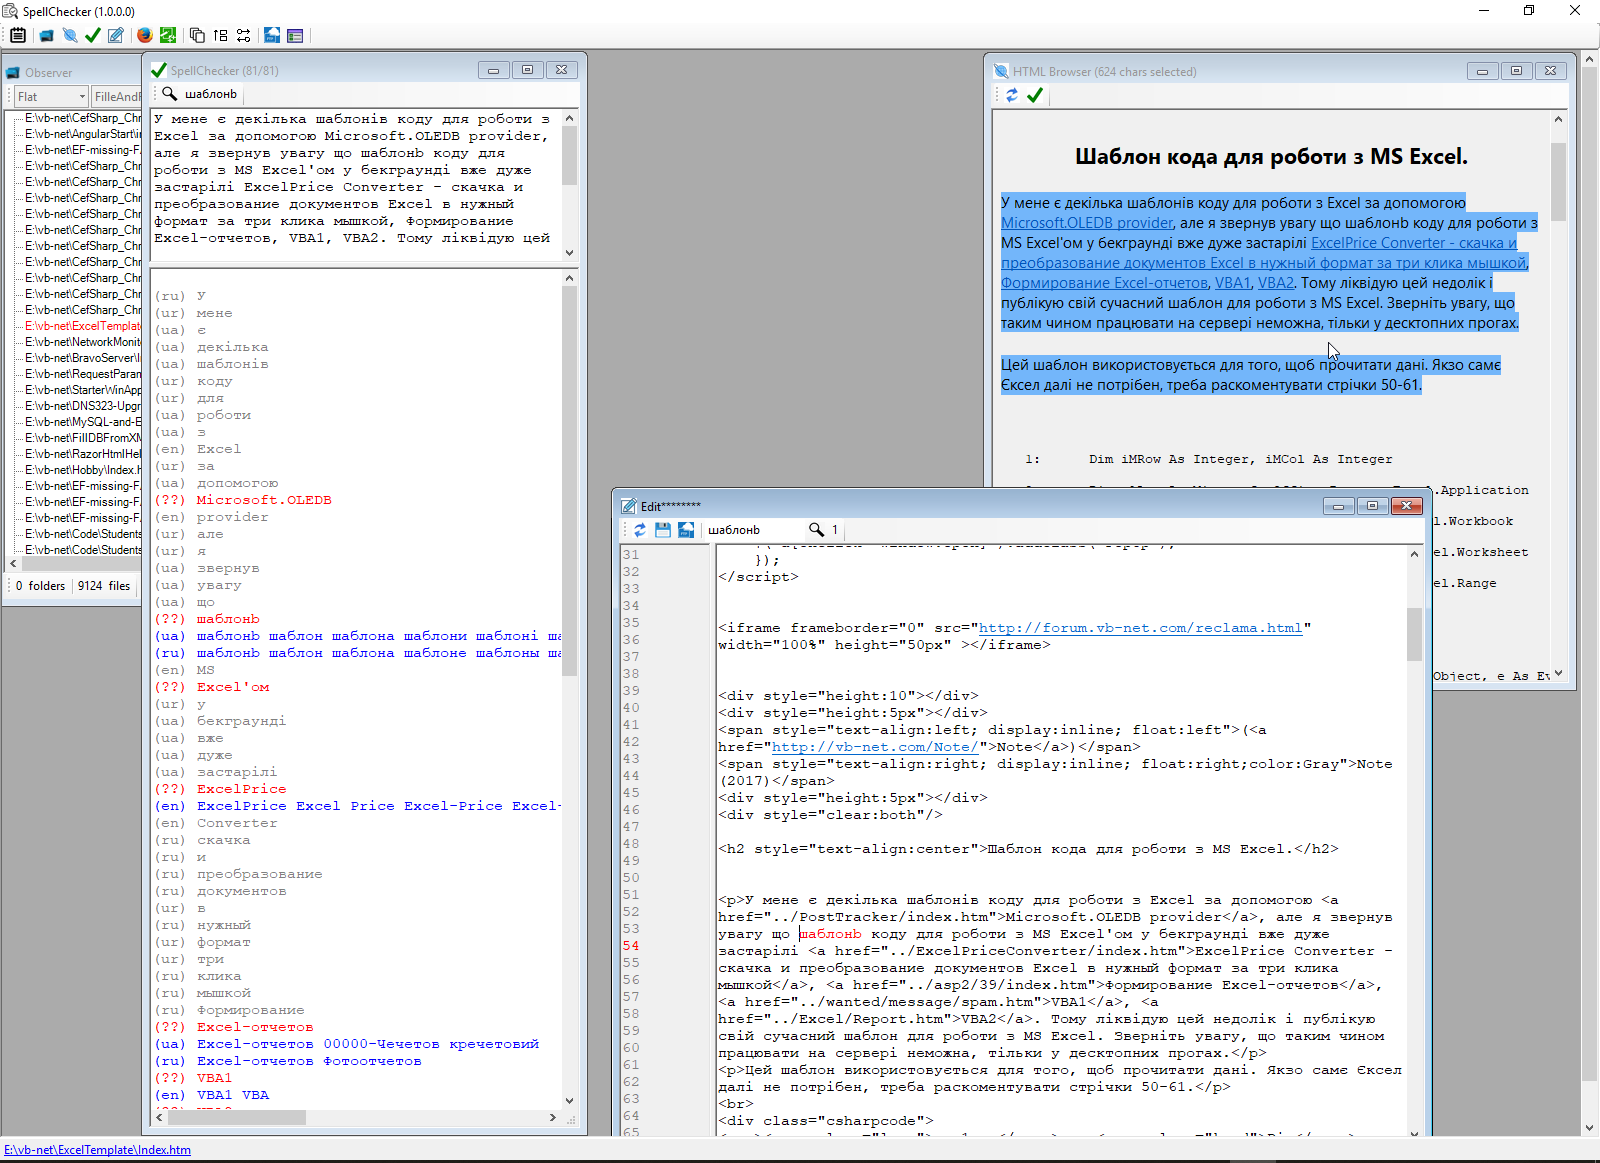Click the green checkmark in HTML Browser toolbar
The image size is (1600, 1163).
point(1035,95)
